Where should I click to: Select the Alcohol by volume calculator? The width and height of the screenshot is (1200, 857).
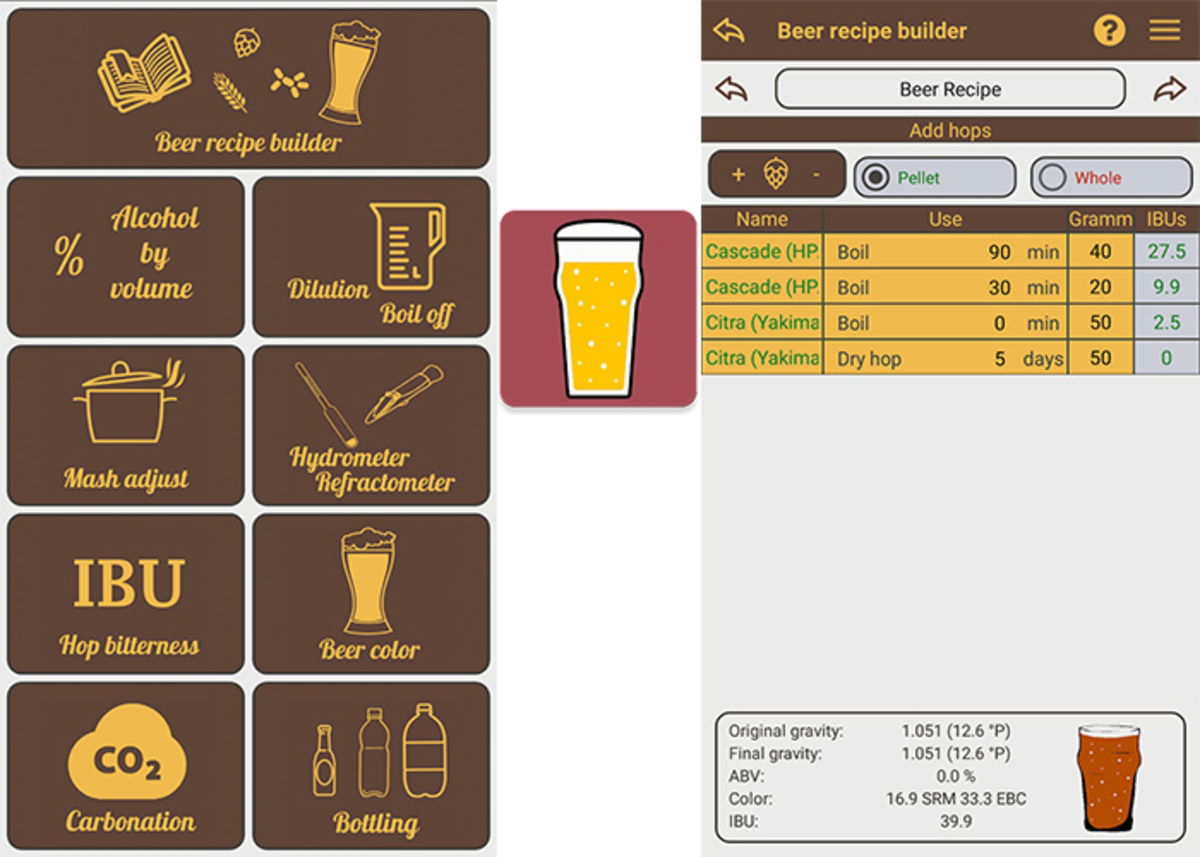click(124, 255)
